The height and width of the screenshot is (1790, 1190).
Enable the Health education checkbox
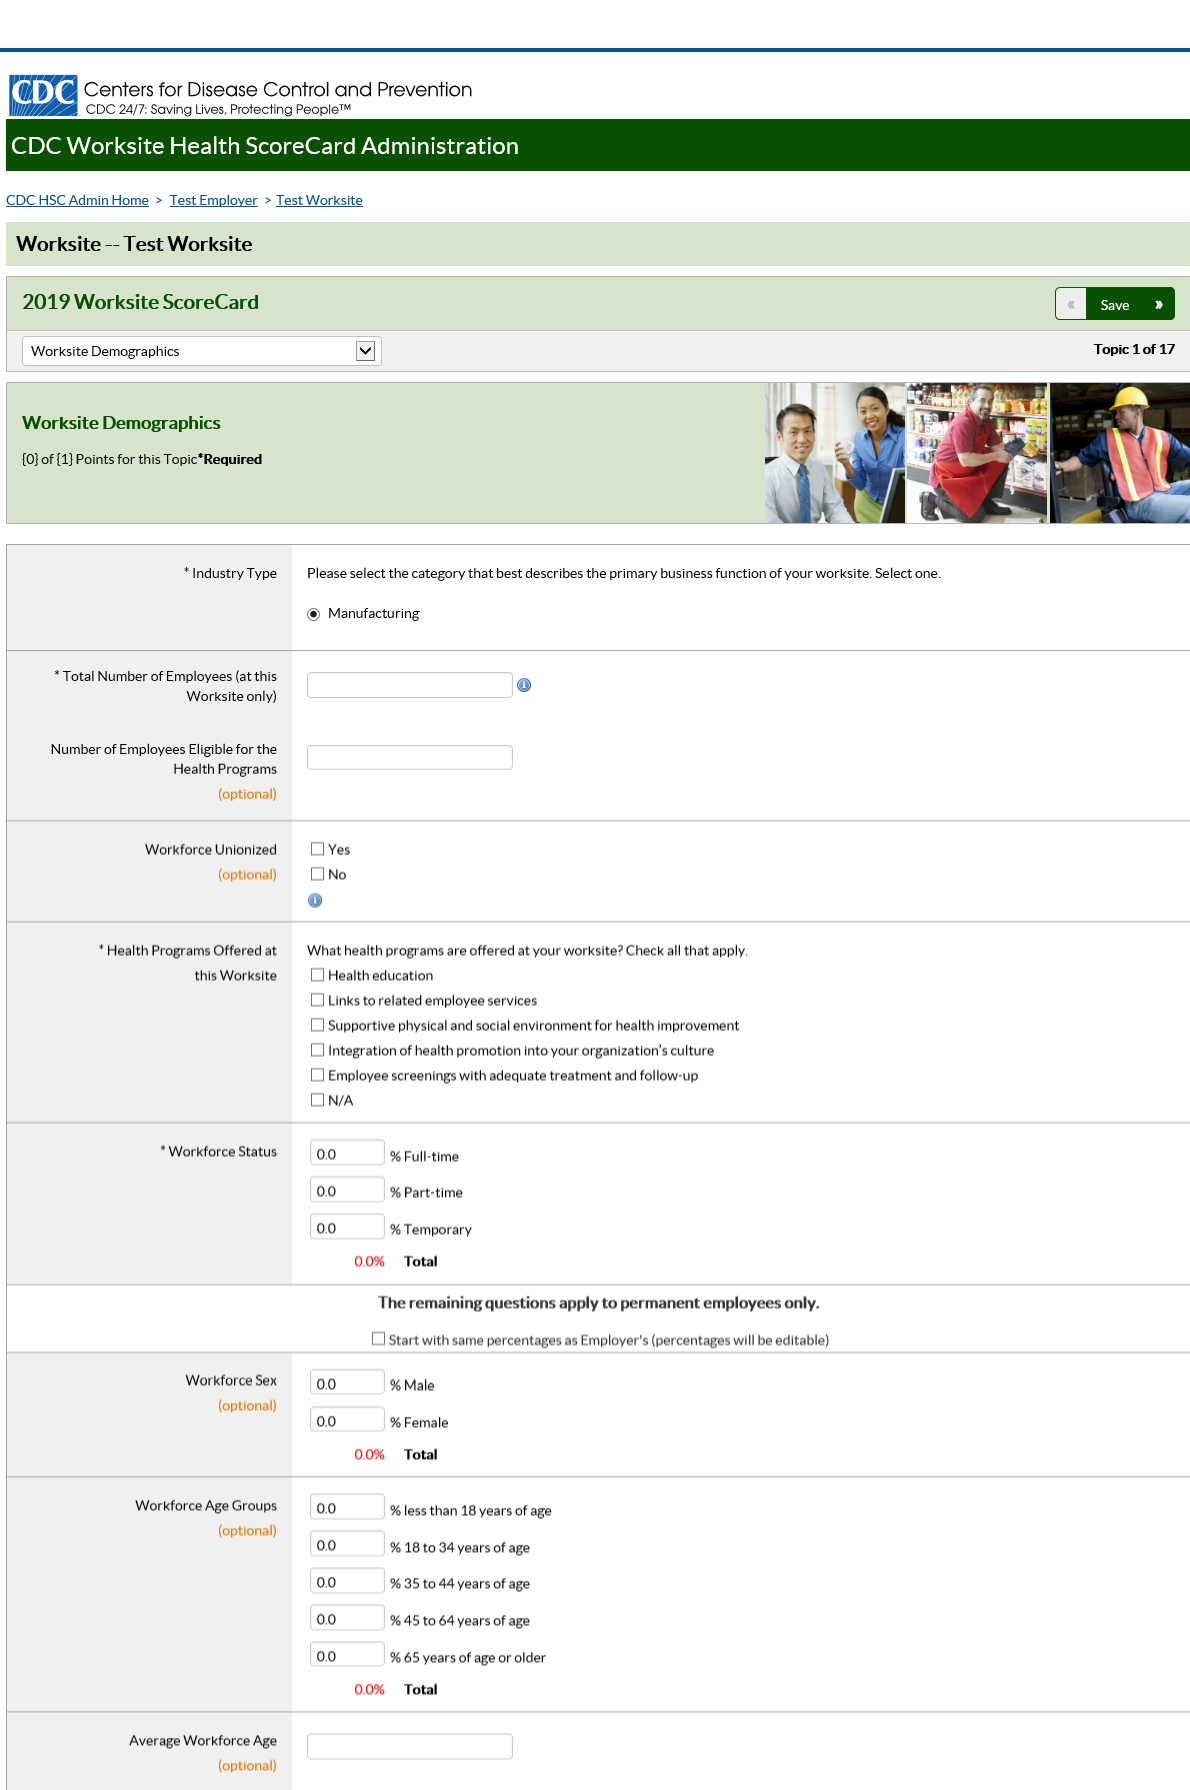(x=317, y=975)
